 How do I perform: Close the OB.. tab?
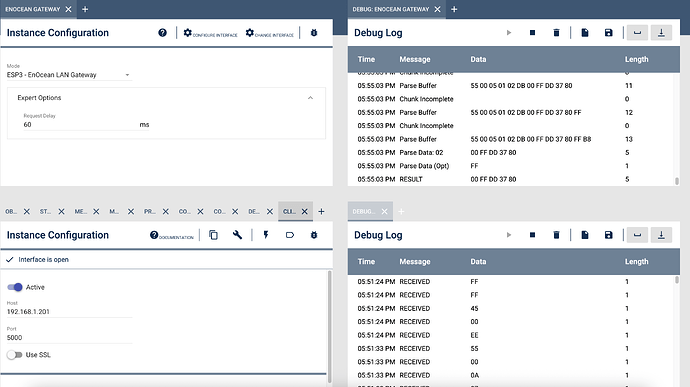[27, 212]
